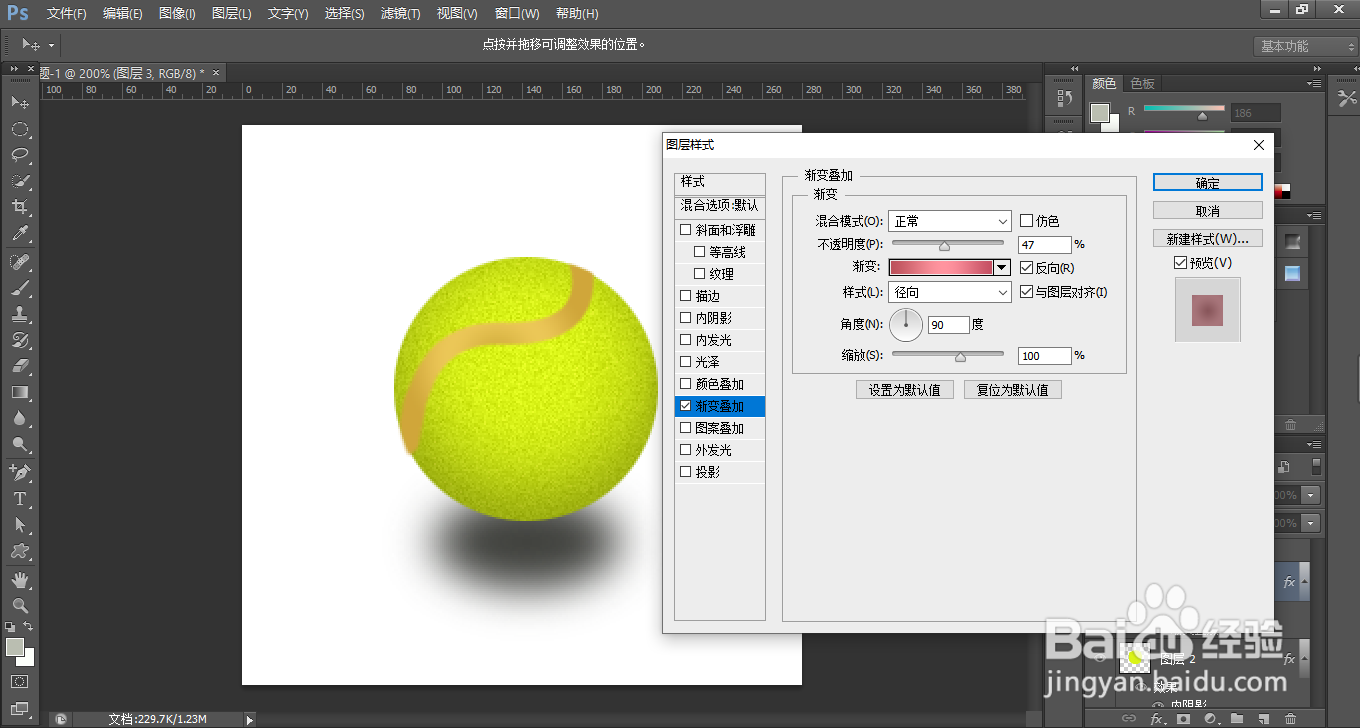This screenshot has width=1360, height=728.
Task: Click the layer fx styles icon
Action: pyautogui.click(x=1157, y=718)
